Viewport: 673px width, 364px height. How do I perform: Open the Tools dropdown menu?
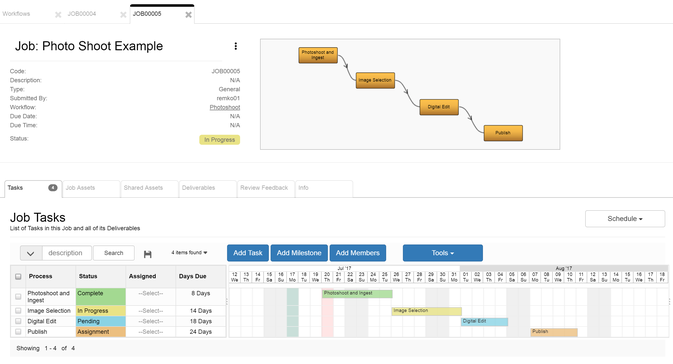(x=443, y=253)
